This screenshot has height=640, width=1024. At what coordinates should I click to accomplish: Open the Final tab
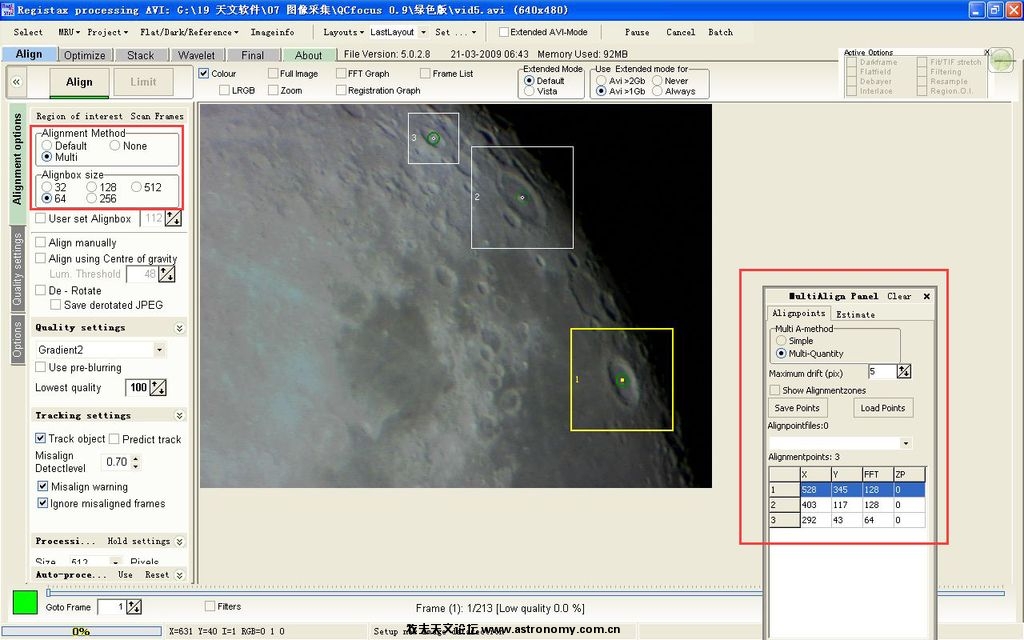253,55
